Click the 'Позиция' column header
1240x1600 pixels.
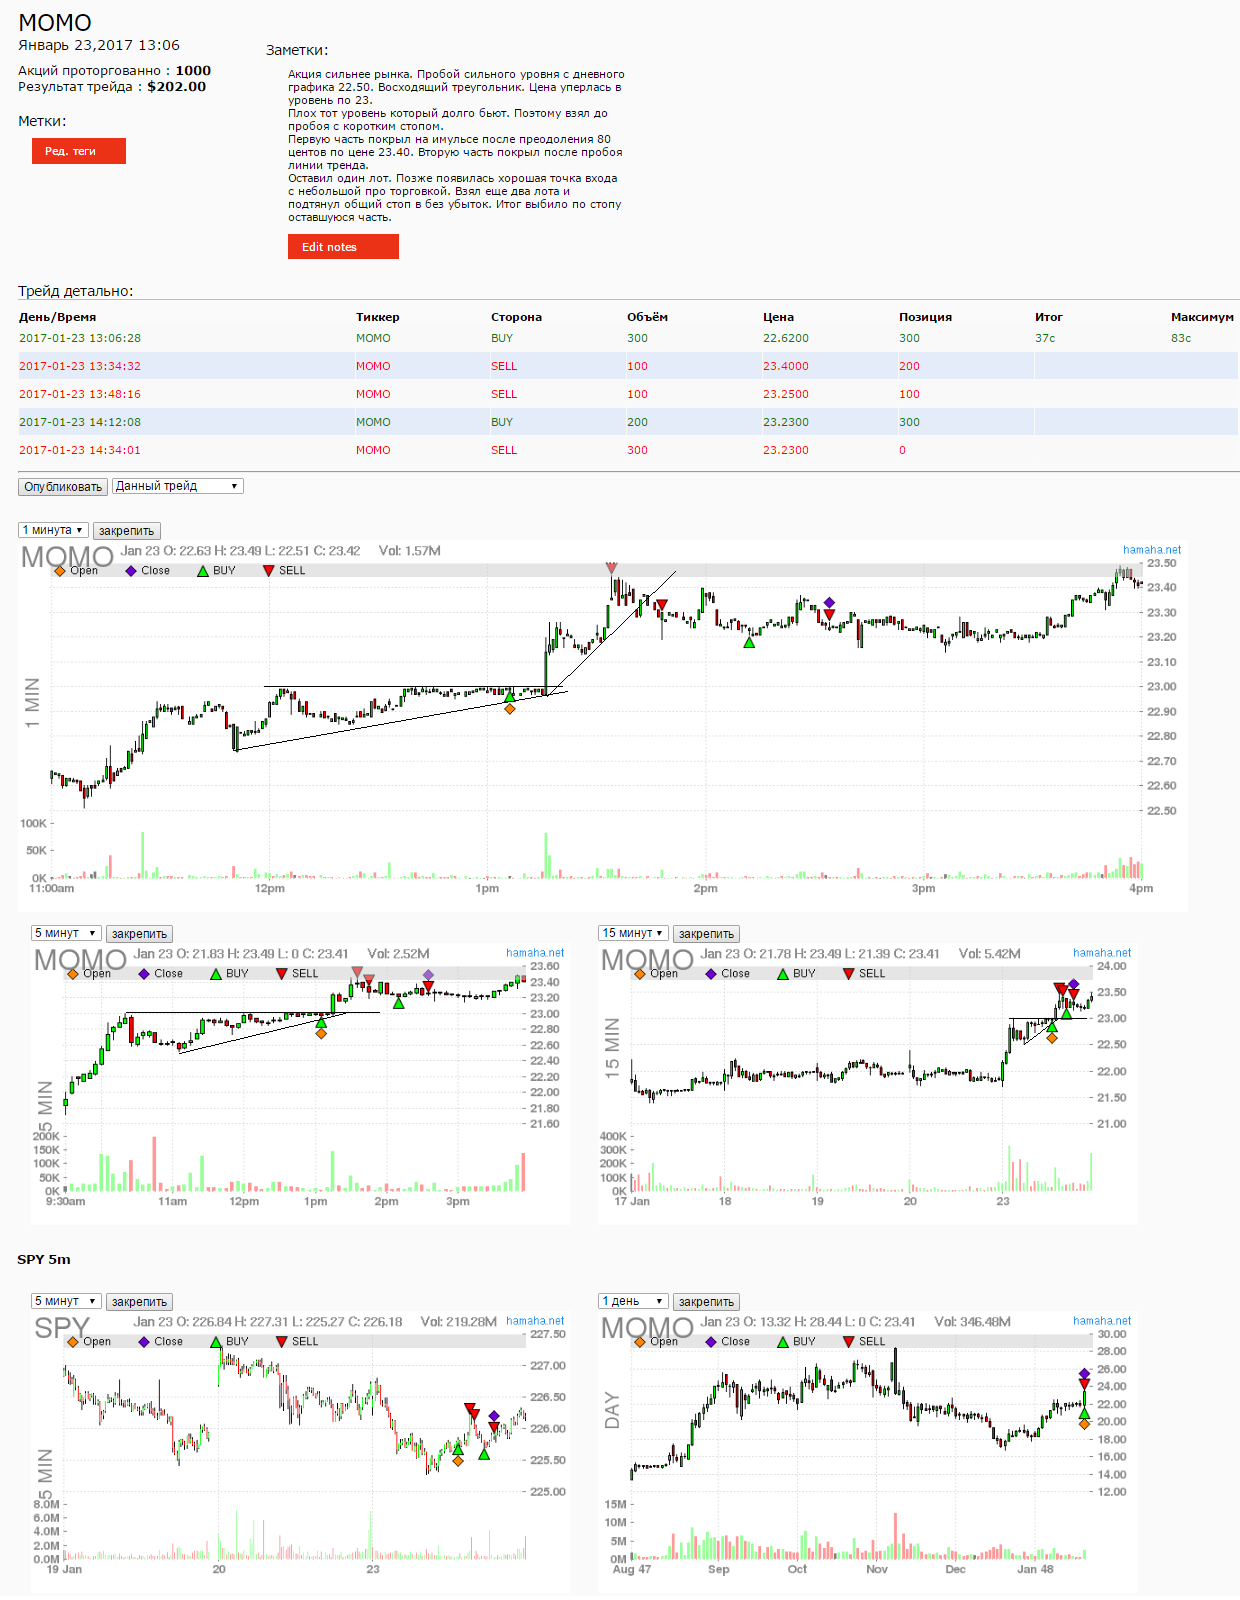click(x=925, y=317)
